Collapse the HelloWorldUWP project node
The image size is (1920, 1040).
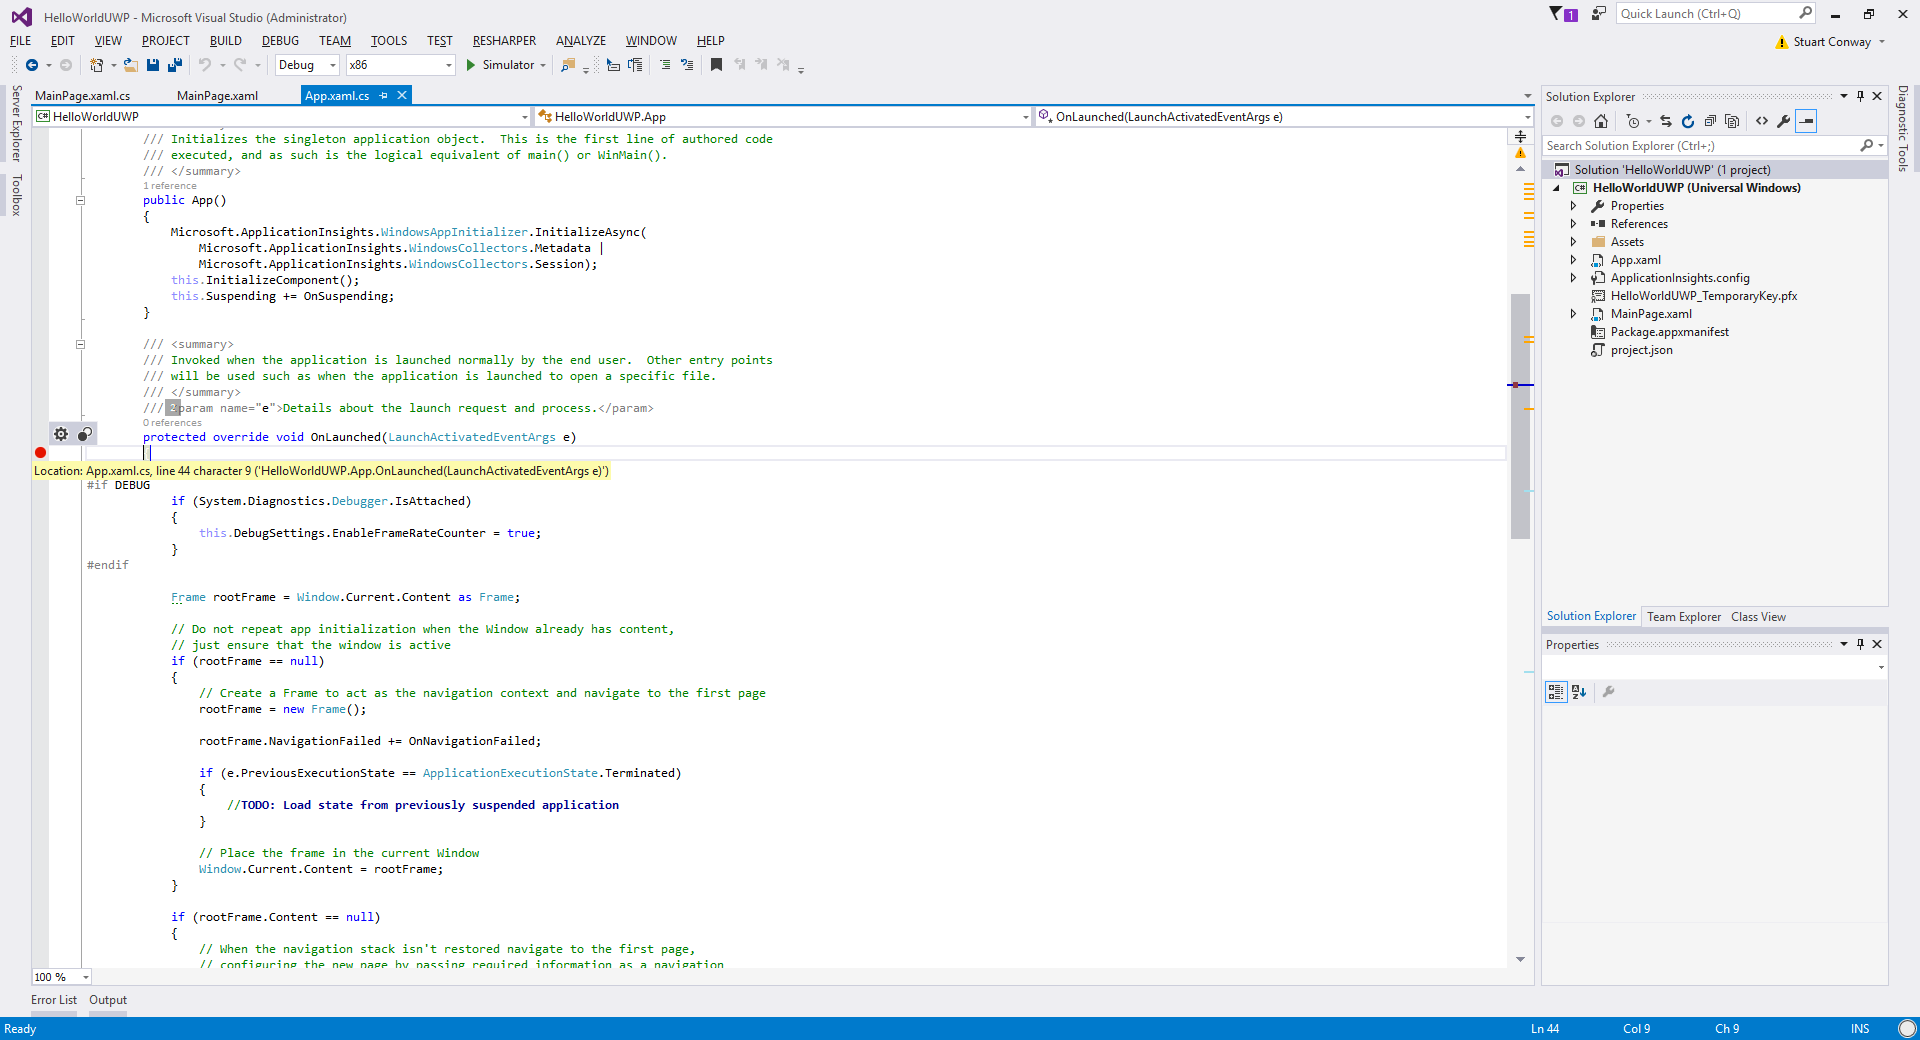tap(1557, 188)
